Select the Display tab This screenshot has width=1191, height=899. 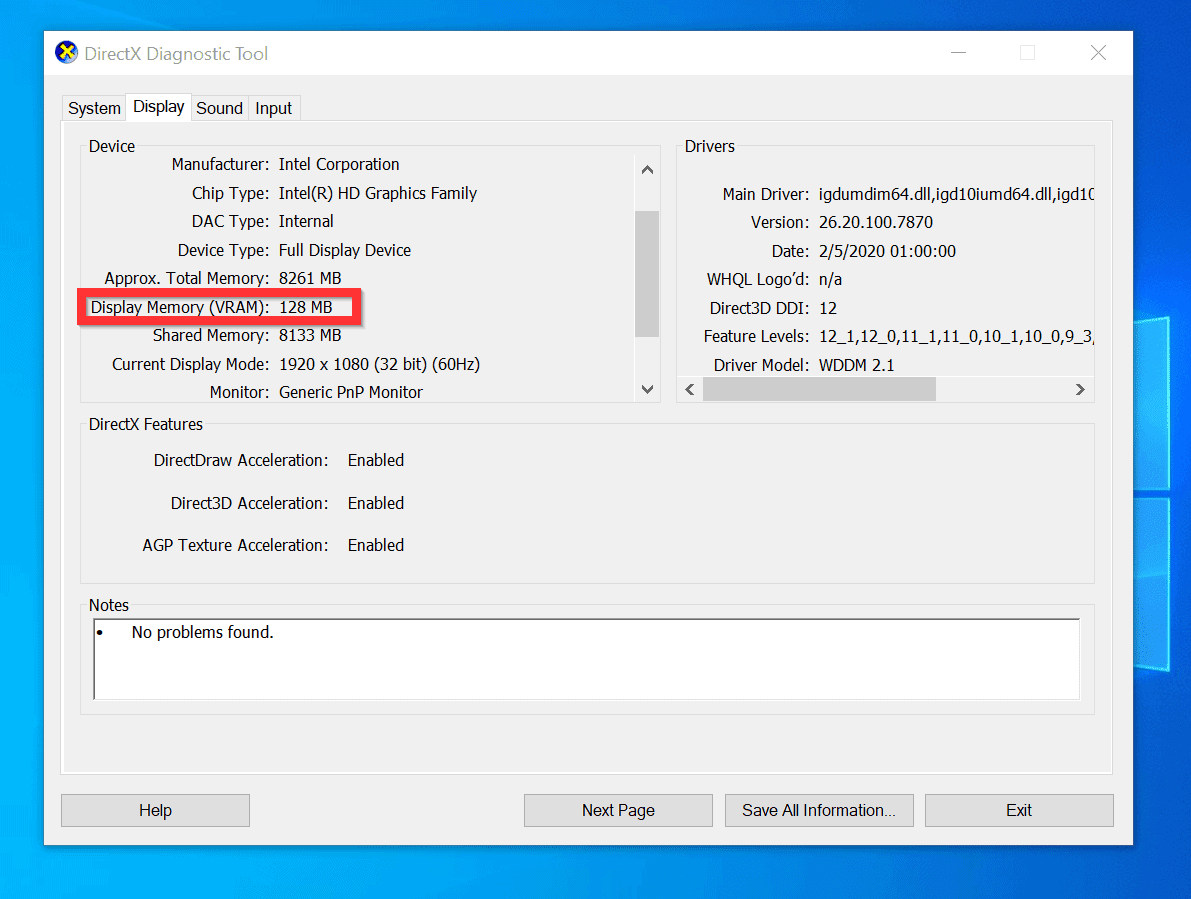[x=159, y=107]
